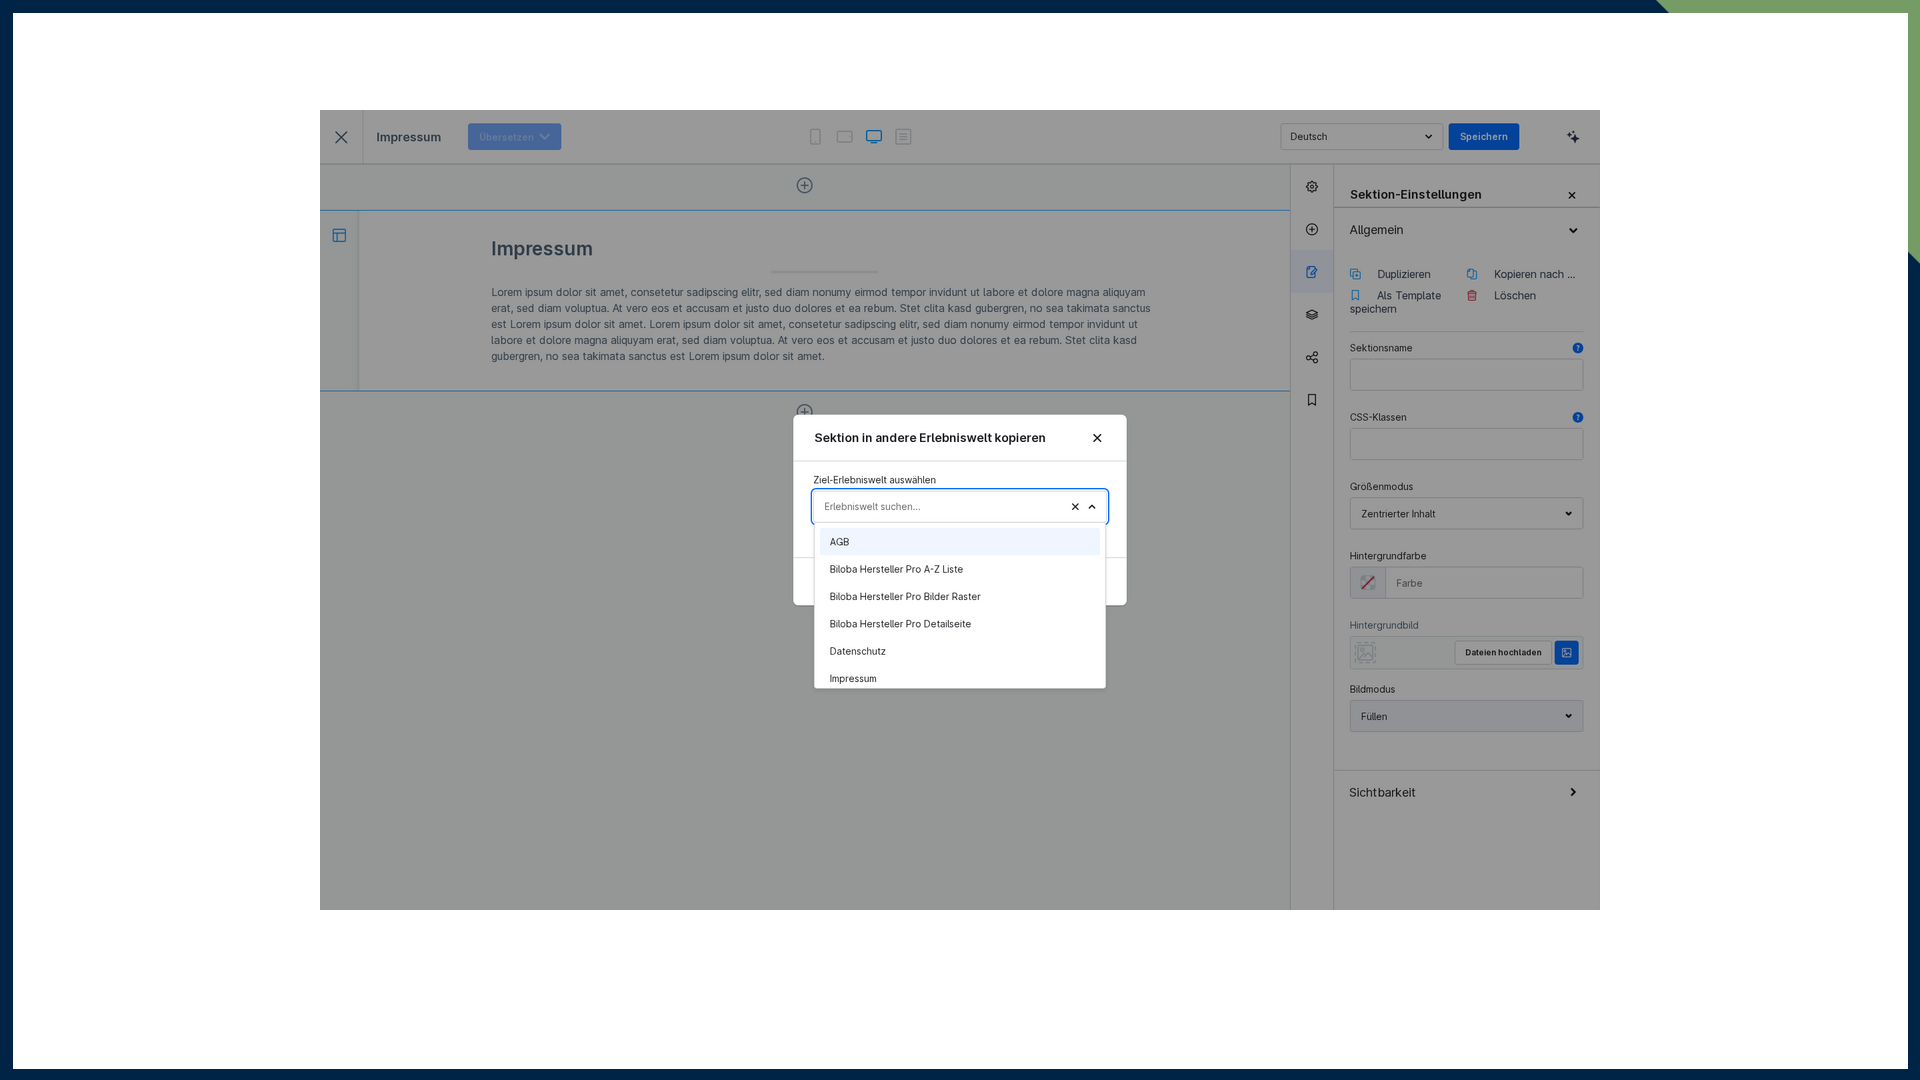Open media library icon for Hintergrundbild
Image resolution: width=1920 pixels, height=1080 pixels.
(x=1566, y=653)
